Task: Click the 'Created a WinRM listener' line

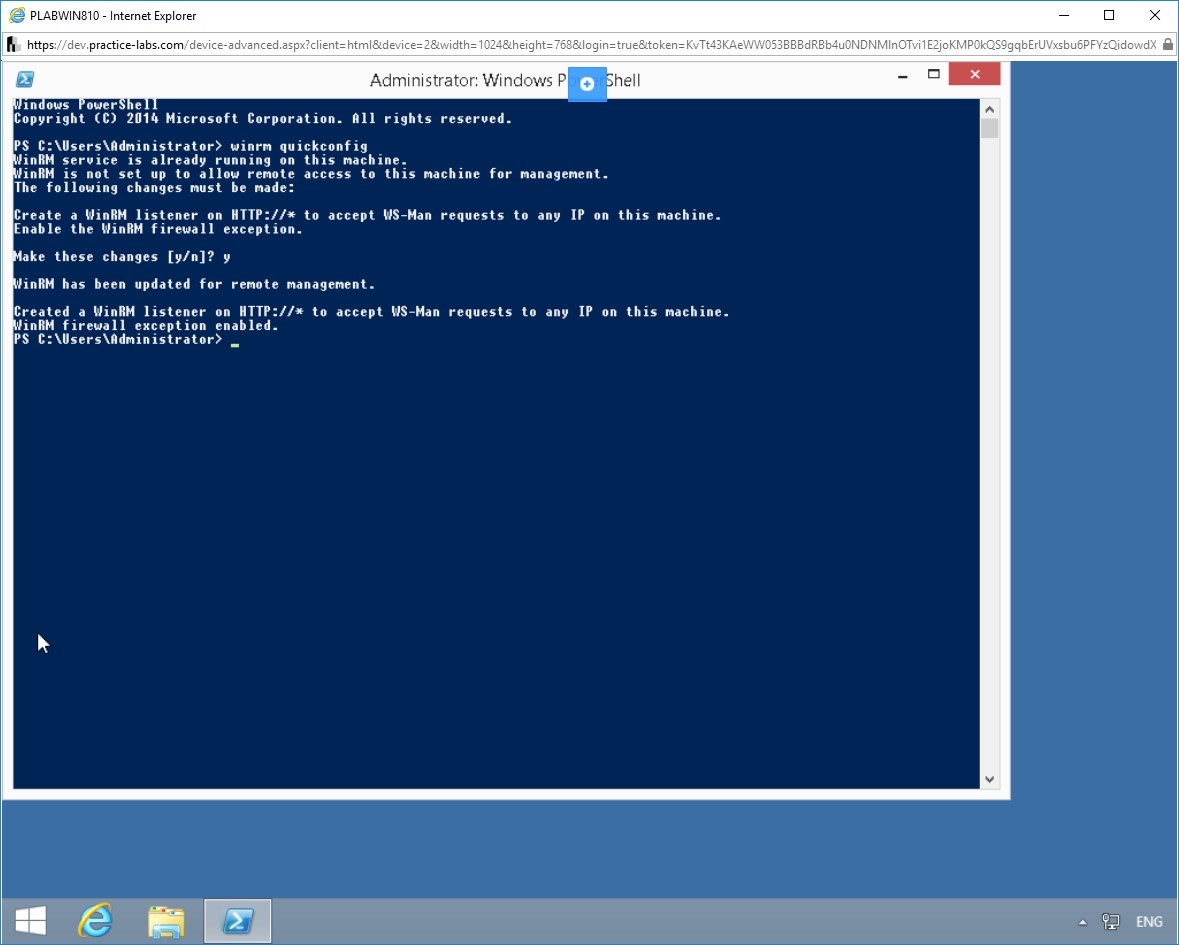Action: 371,312
